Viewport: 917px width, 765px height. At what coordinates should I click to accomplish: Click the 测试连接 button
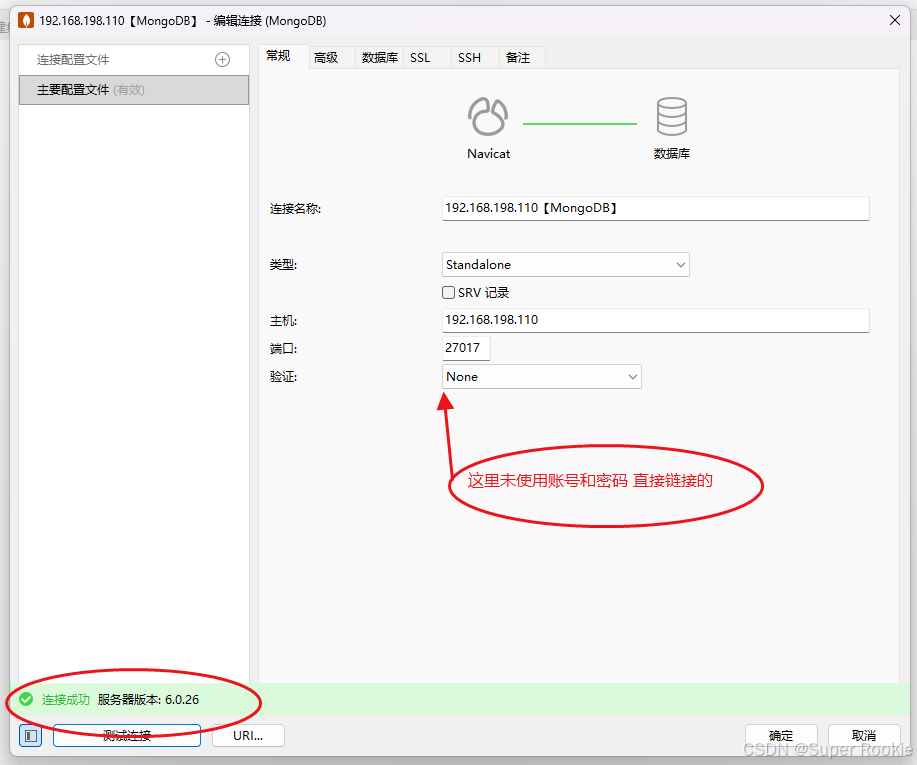click(x=127, y=736)
